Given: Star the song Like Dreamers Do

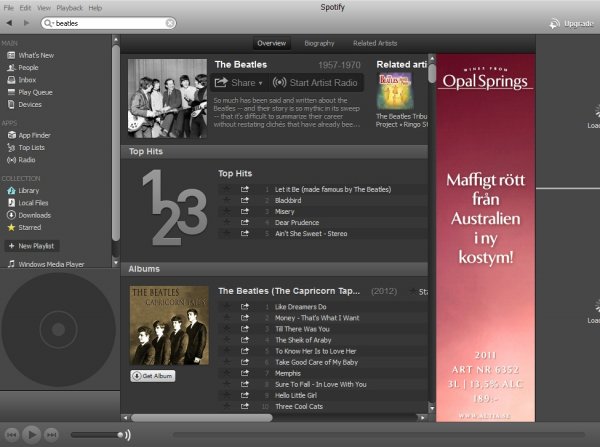Looking at the screenshot, I should [226, 307].
